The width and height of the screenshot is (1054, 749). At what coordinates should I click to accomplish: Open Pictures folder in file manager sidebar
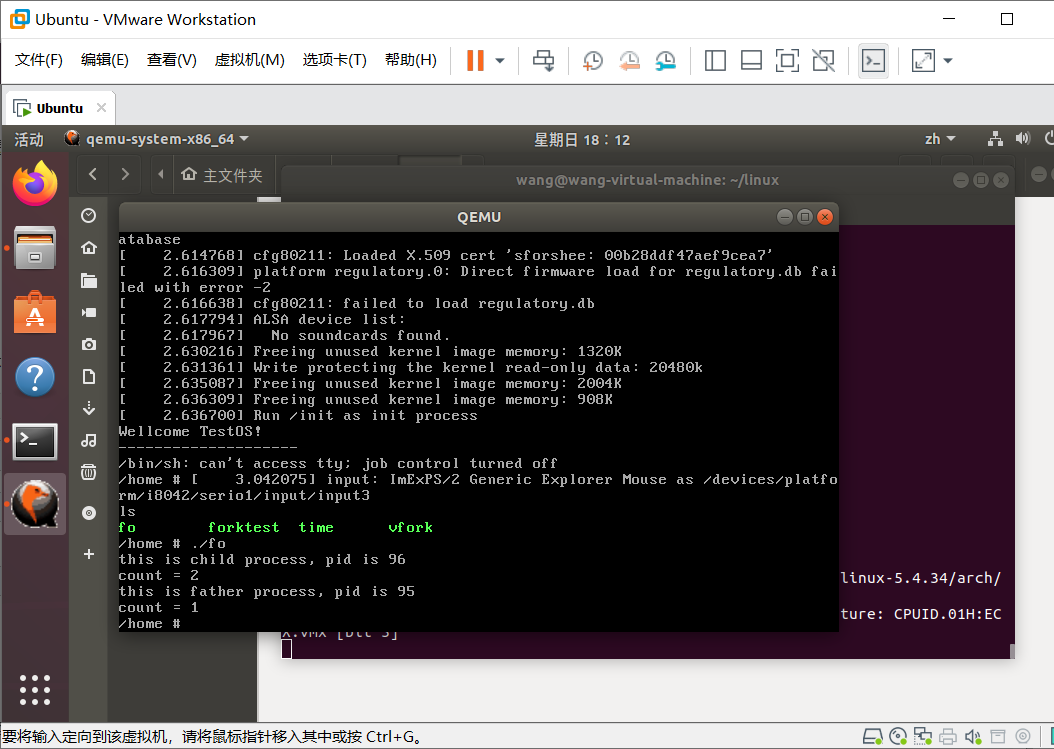pyautogui.click(x=89, y=344)
